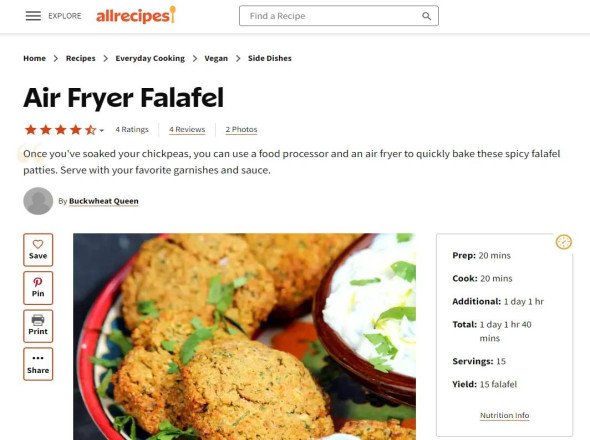
Task: Navigate to Everyday Cooking breadcrumb
Action: tap(150, 58)
